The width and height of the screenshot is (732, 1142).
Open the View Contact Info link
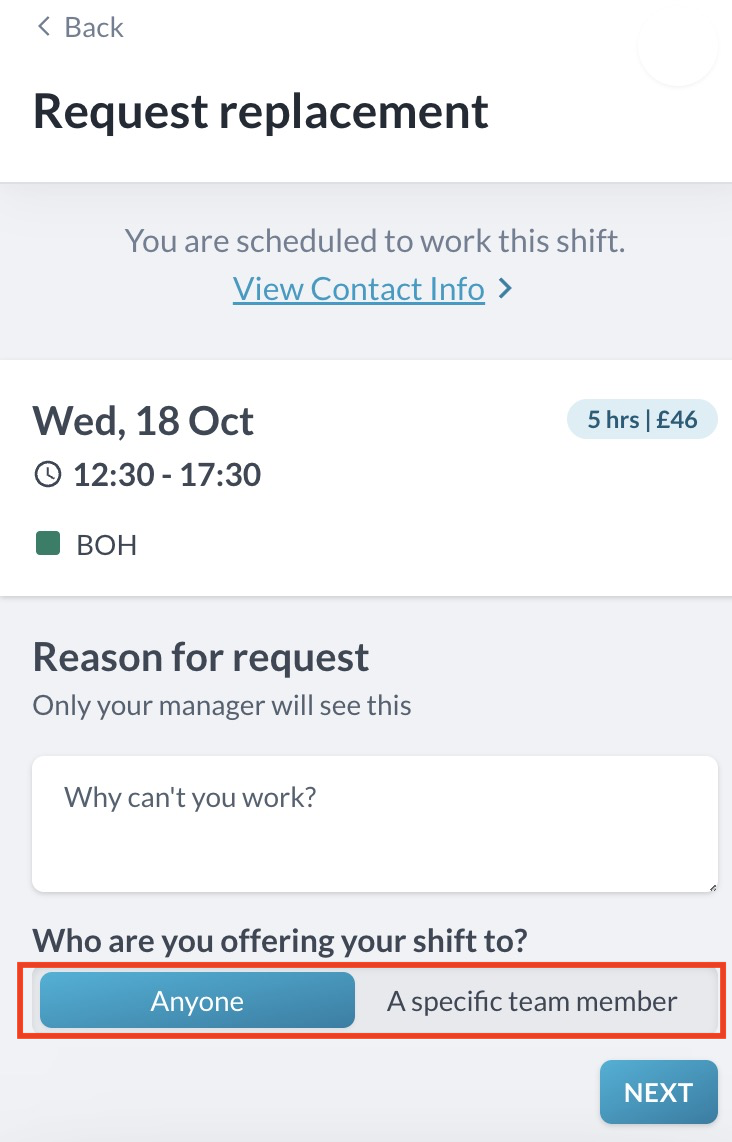tap(358, 289)
